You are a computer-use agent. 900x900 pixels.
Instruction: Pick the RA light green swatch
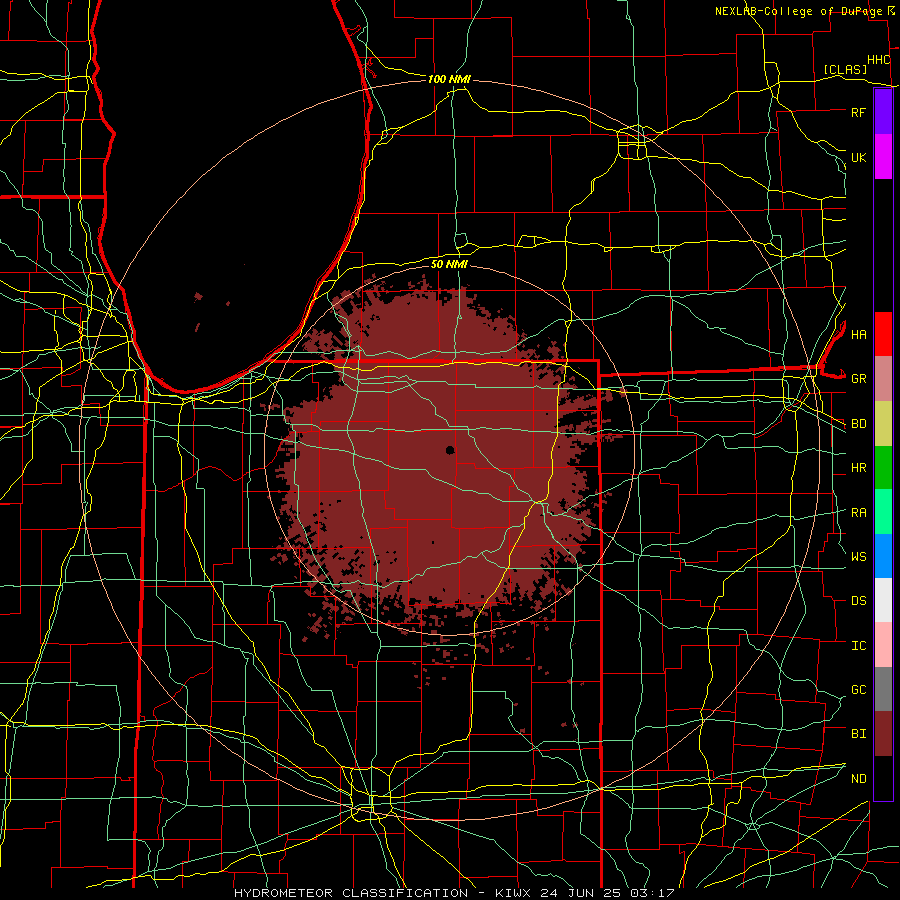(883, 512)
